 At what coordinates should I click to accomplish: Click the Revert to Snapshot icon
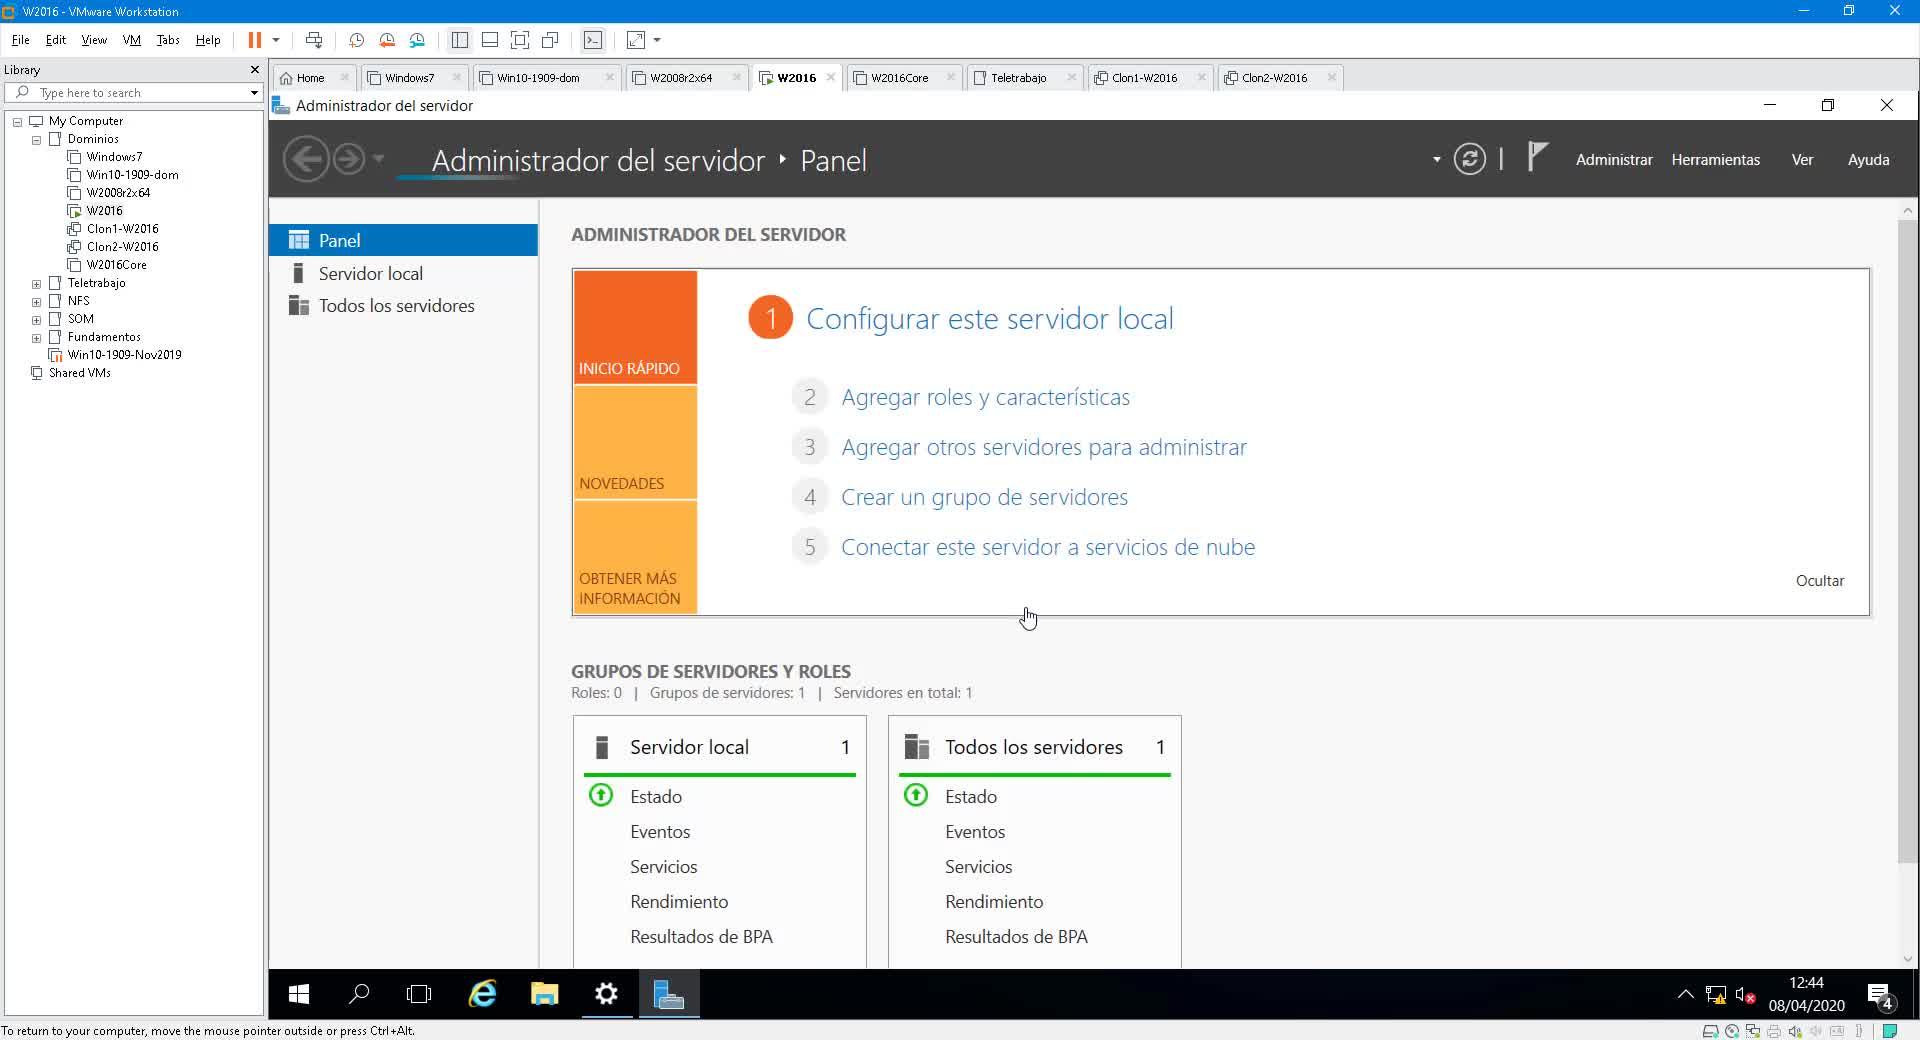tap(387, 40)
